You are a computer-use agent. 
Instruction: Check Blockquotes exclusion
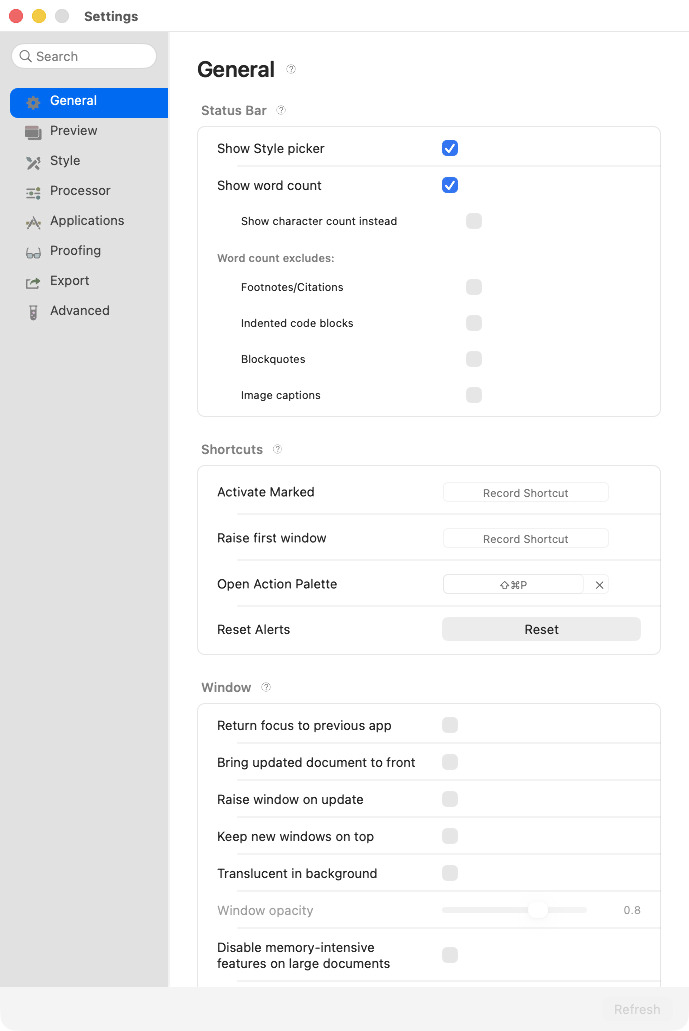coord(474,359)
